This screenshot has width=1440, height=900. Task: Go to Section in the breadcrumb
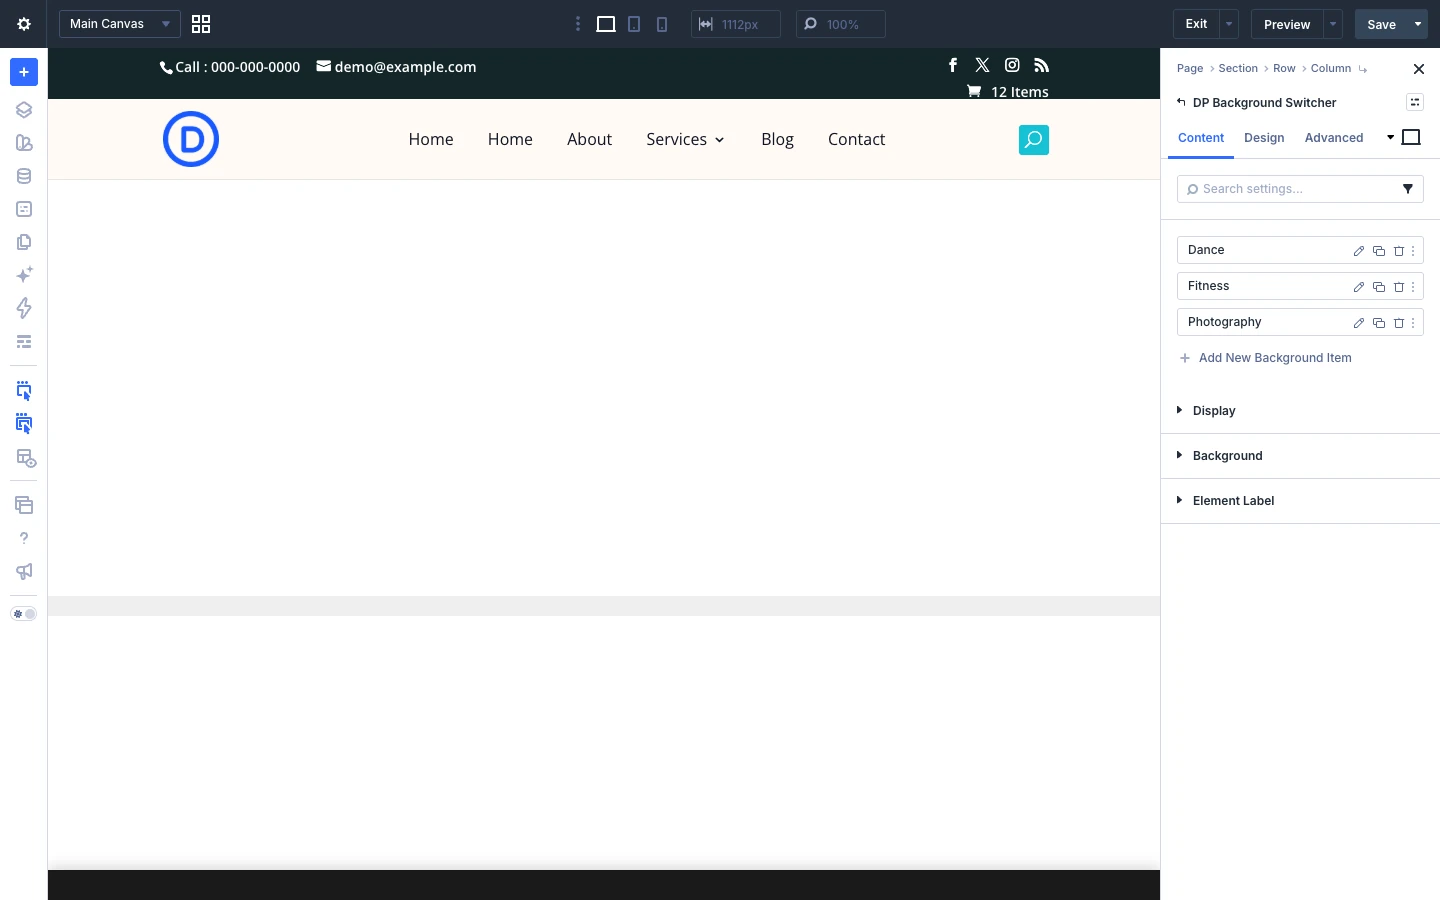point(1238,68)
